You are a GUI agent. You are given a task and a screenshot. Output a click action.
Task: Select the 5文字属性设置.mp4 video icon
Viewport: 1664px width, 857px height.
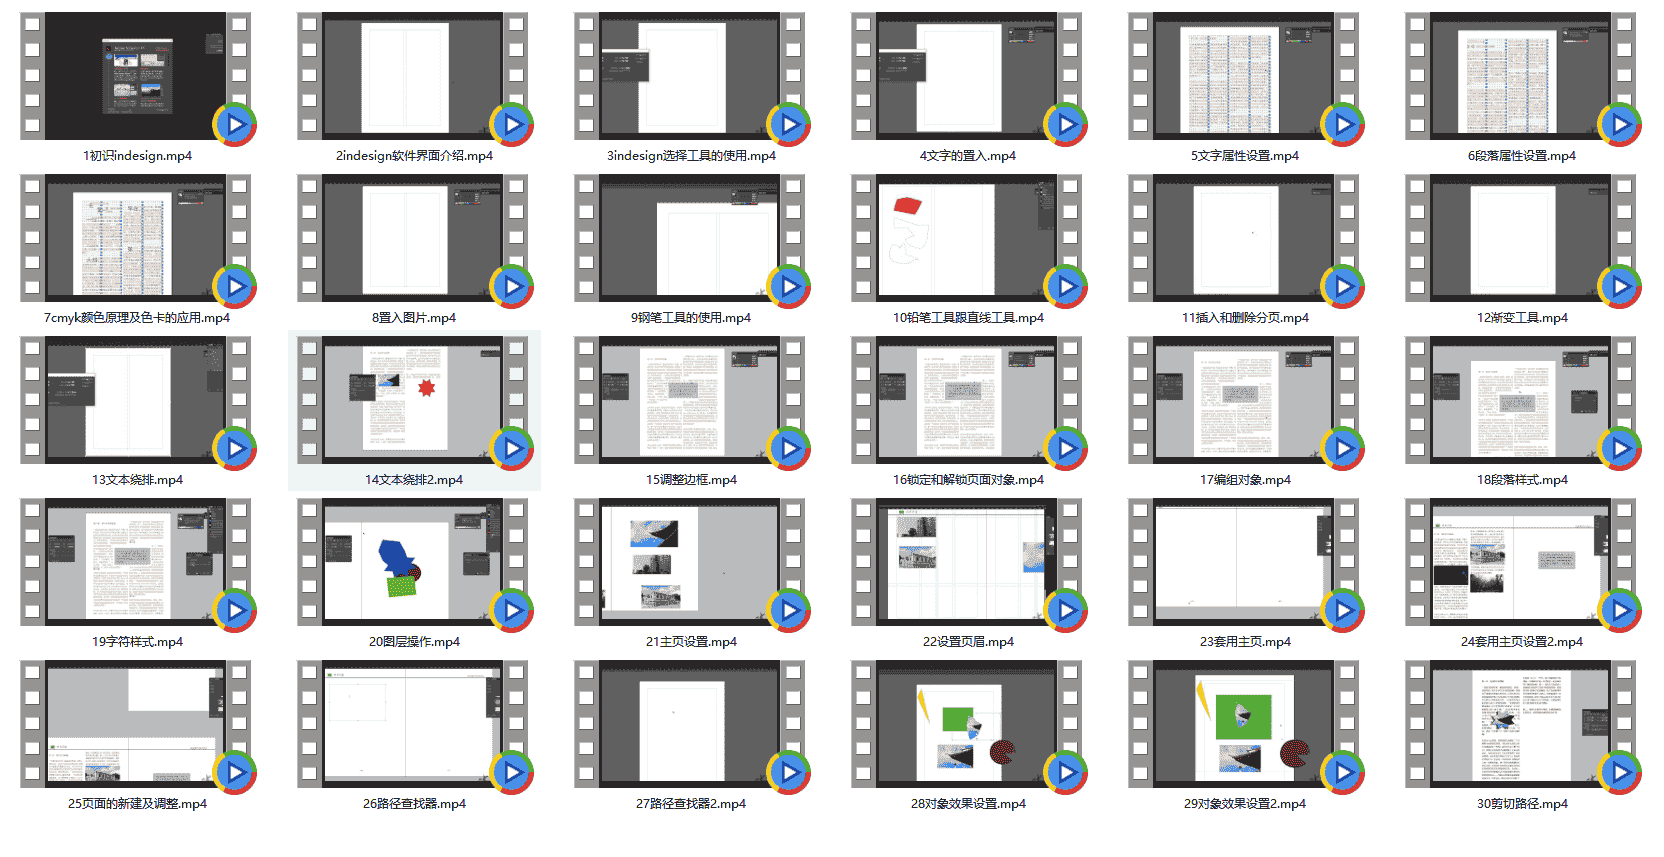coord(1245,77)
